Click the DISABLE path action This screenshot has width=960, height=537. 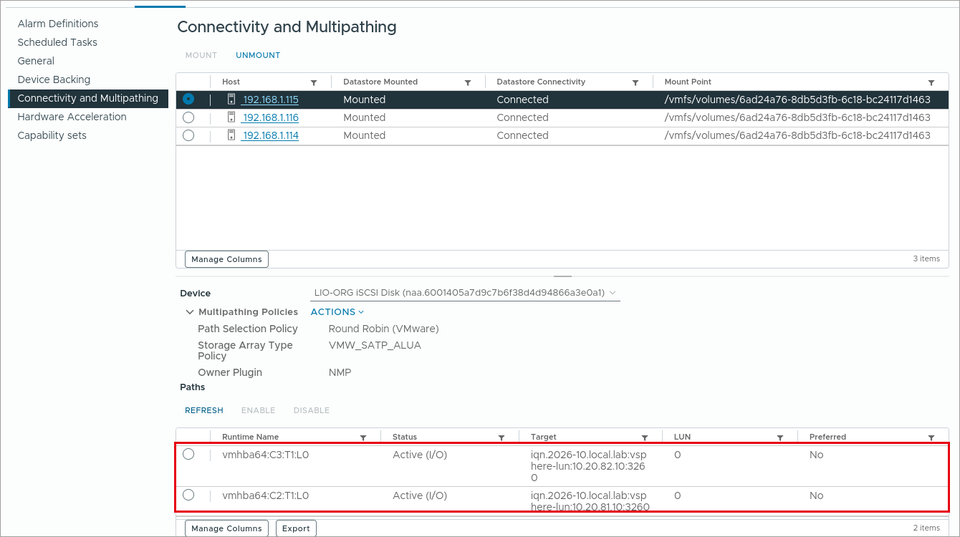[311, 410]
